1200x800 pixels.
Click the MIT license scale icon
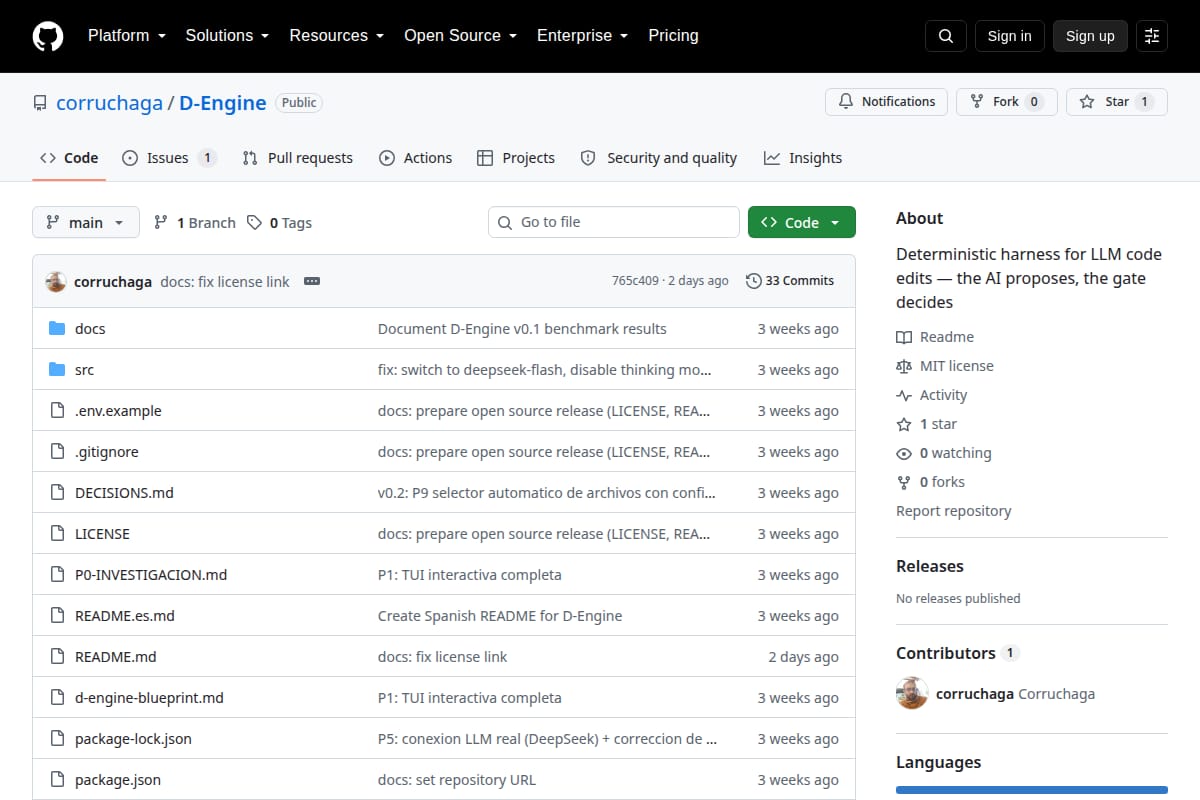(904, 366)
